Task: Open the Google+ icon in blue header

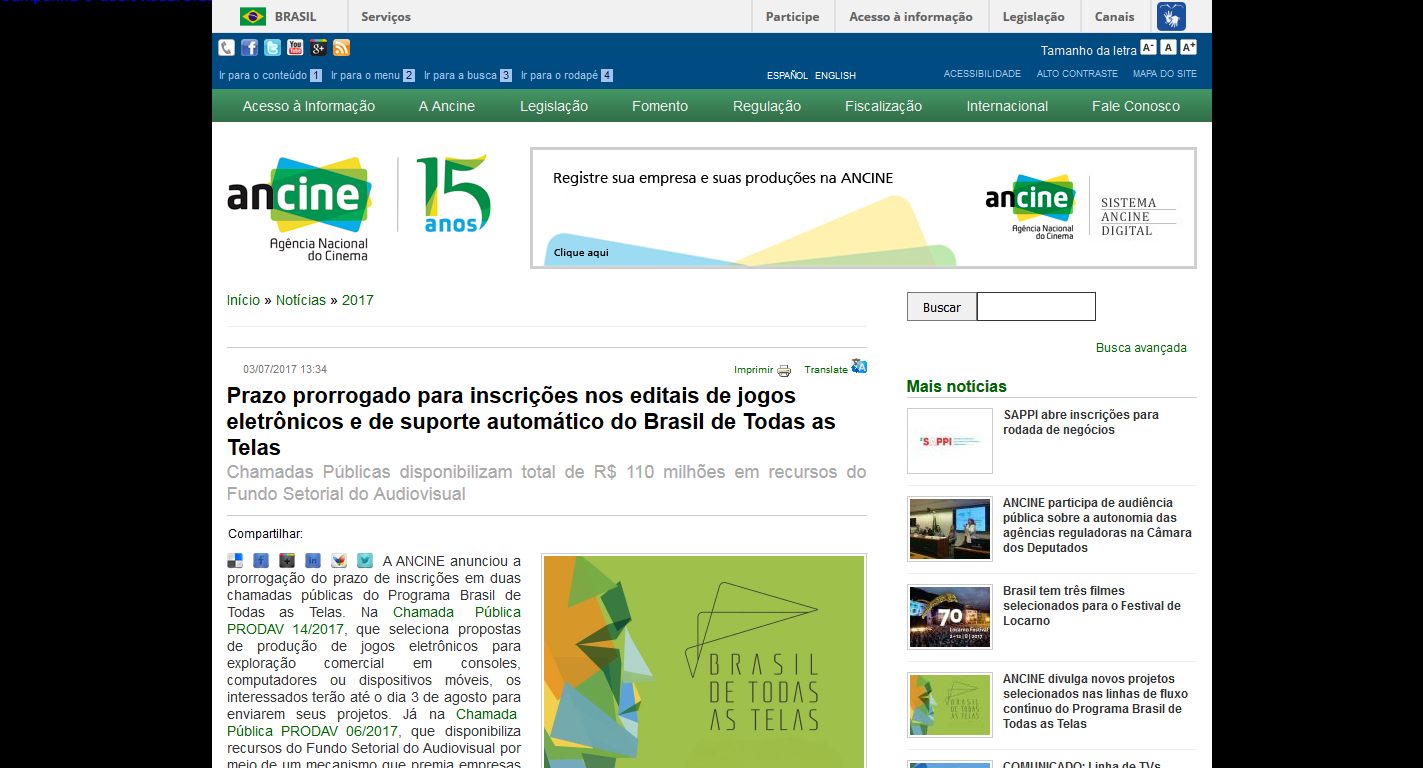Action: pos(318,47)
